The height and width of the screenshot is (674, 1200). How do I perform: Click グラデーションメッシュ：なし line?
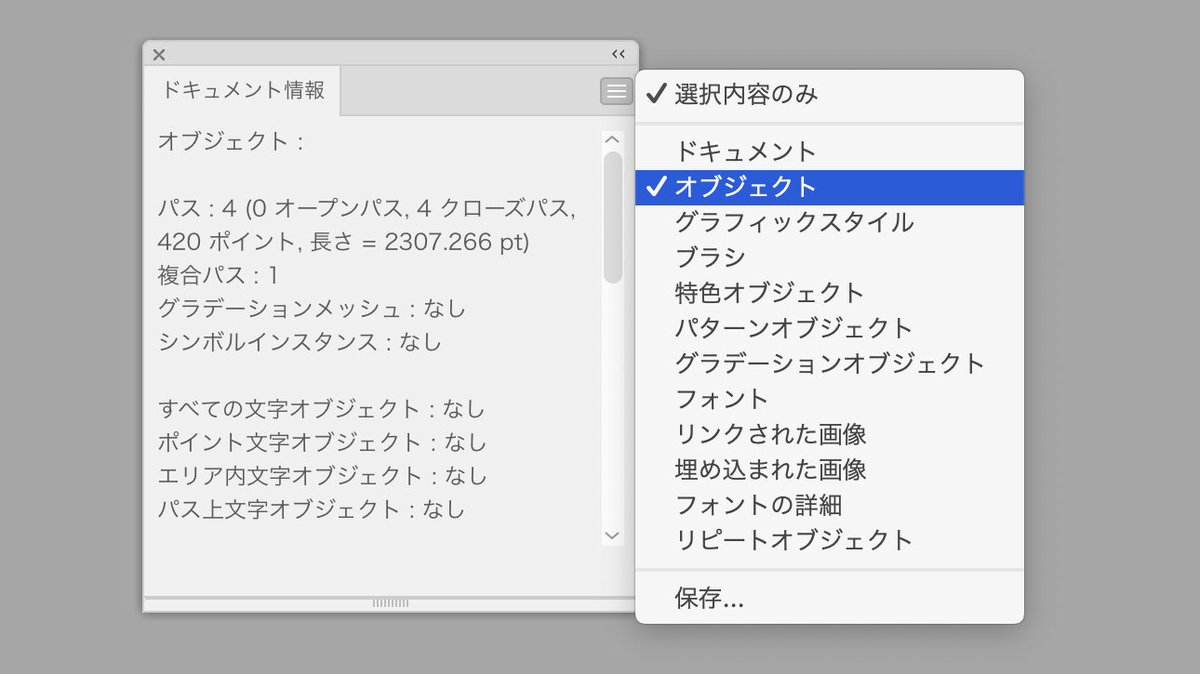(x=312, y=309)
